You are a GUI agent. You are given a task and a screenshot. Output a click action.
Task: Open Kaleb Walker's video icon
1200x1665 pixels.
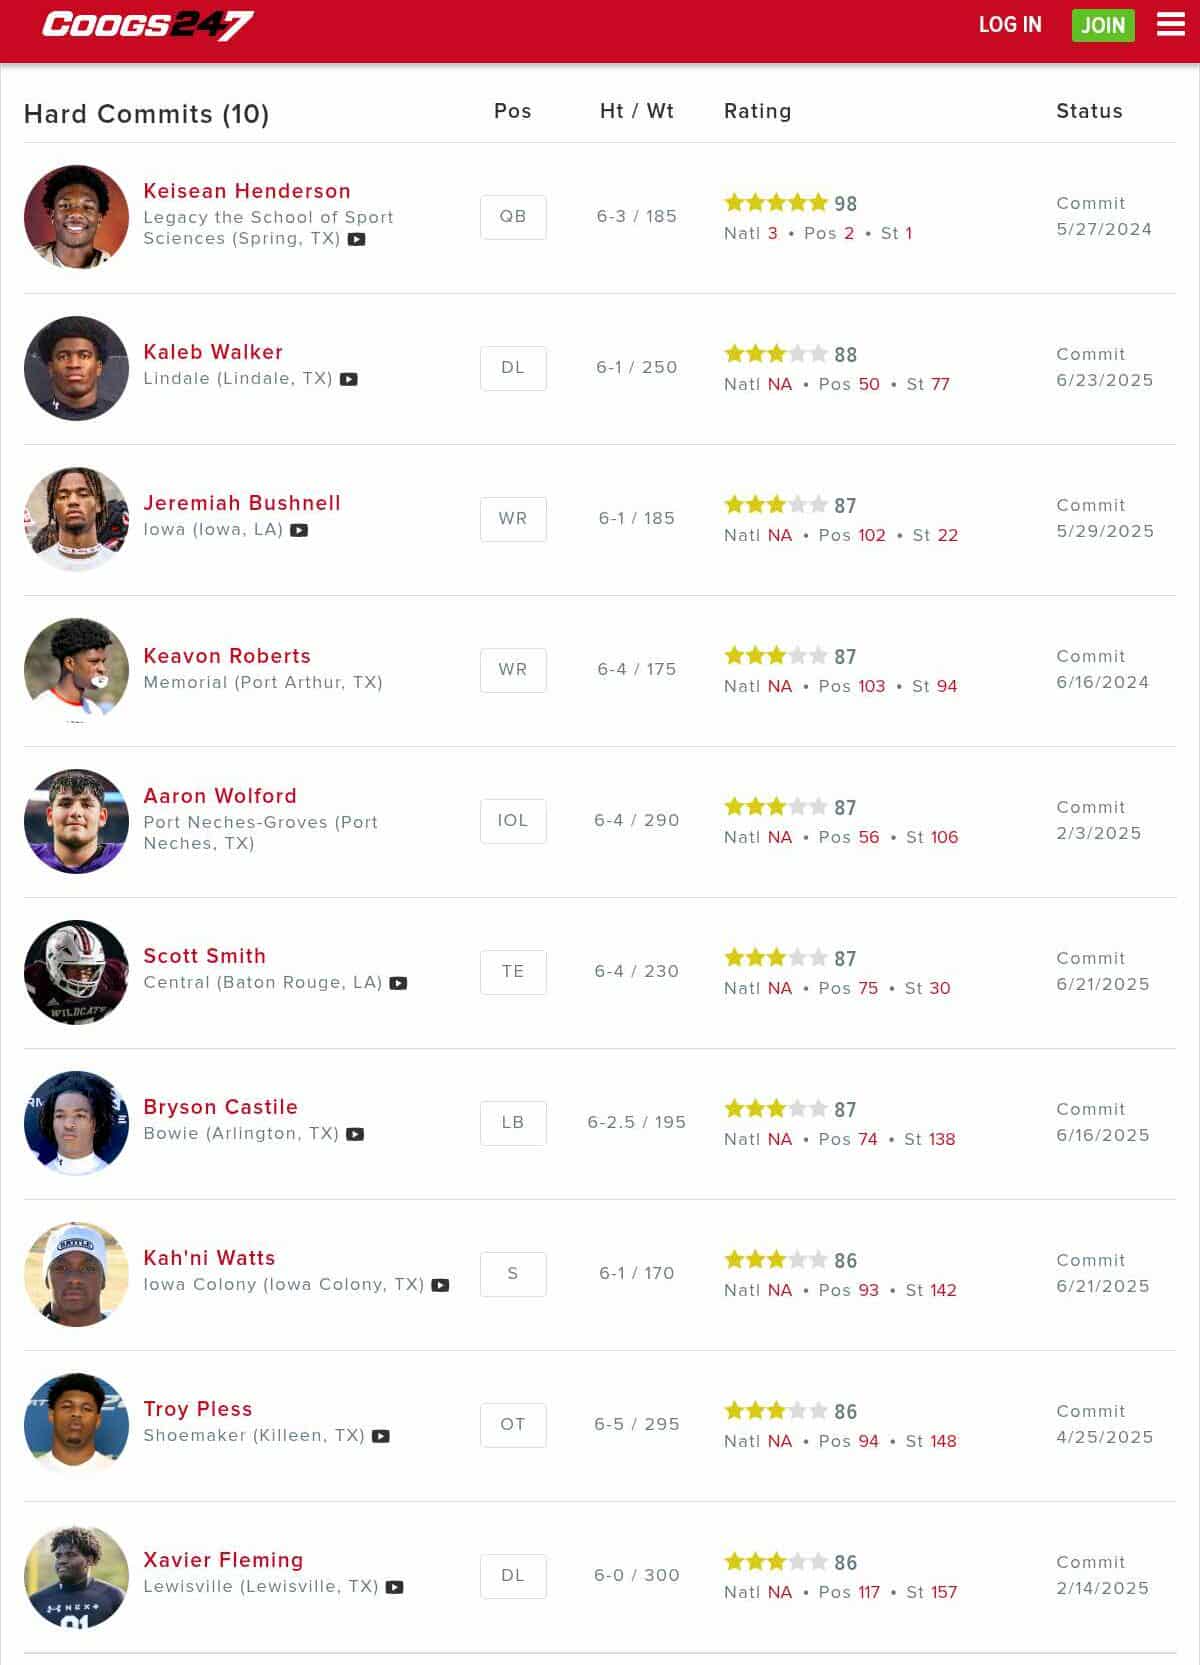(x=348, y=380)
